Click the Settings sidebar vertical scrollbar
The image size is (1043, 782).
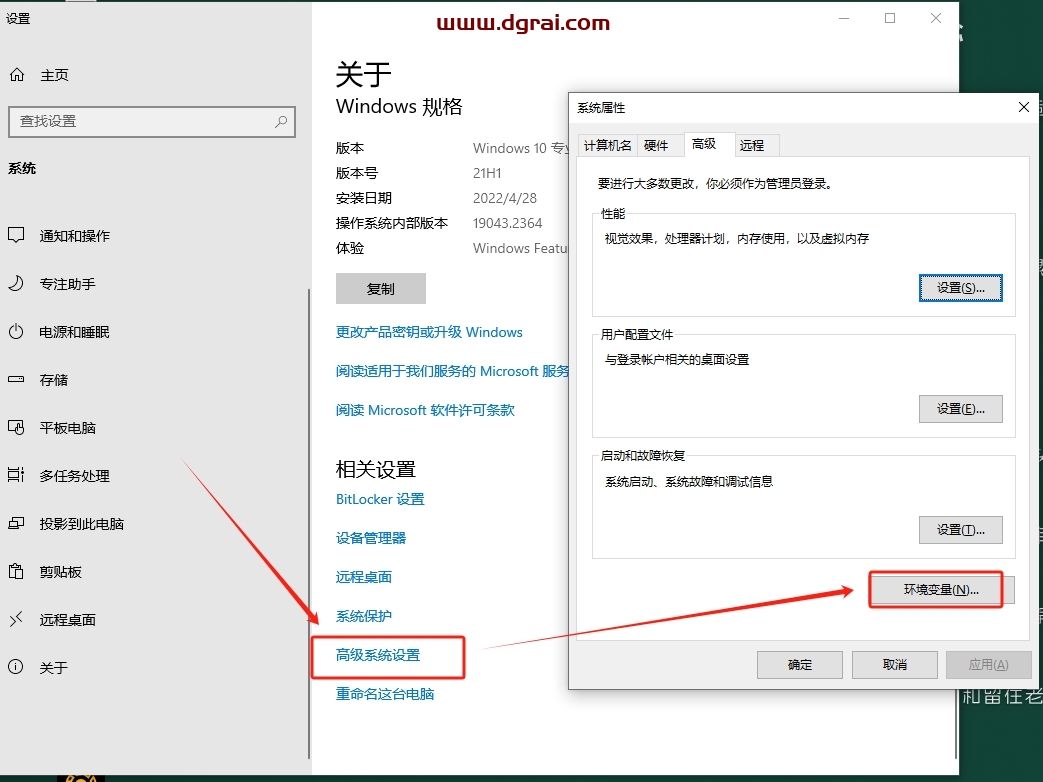pyautogui.click(x=309, y=523)
